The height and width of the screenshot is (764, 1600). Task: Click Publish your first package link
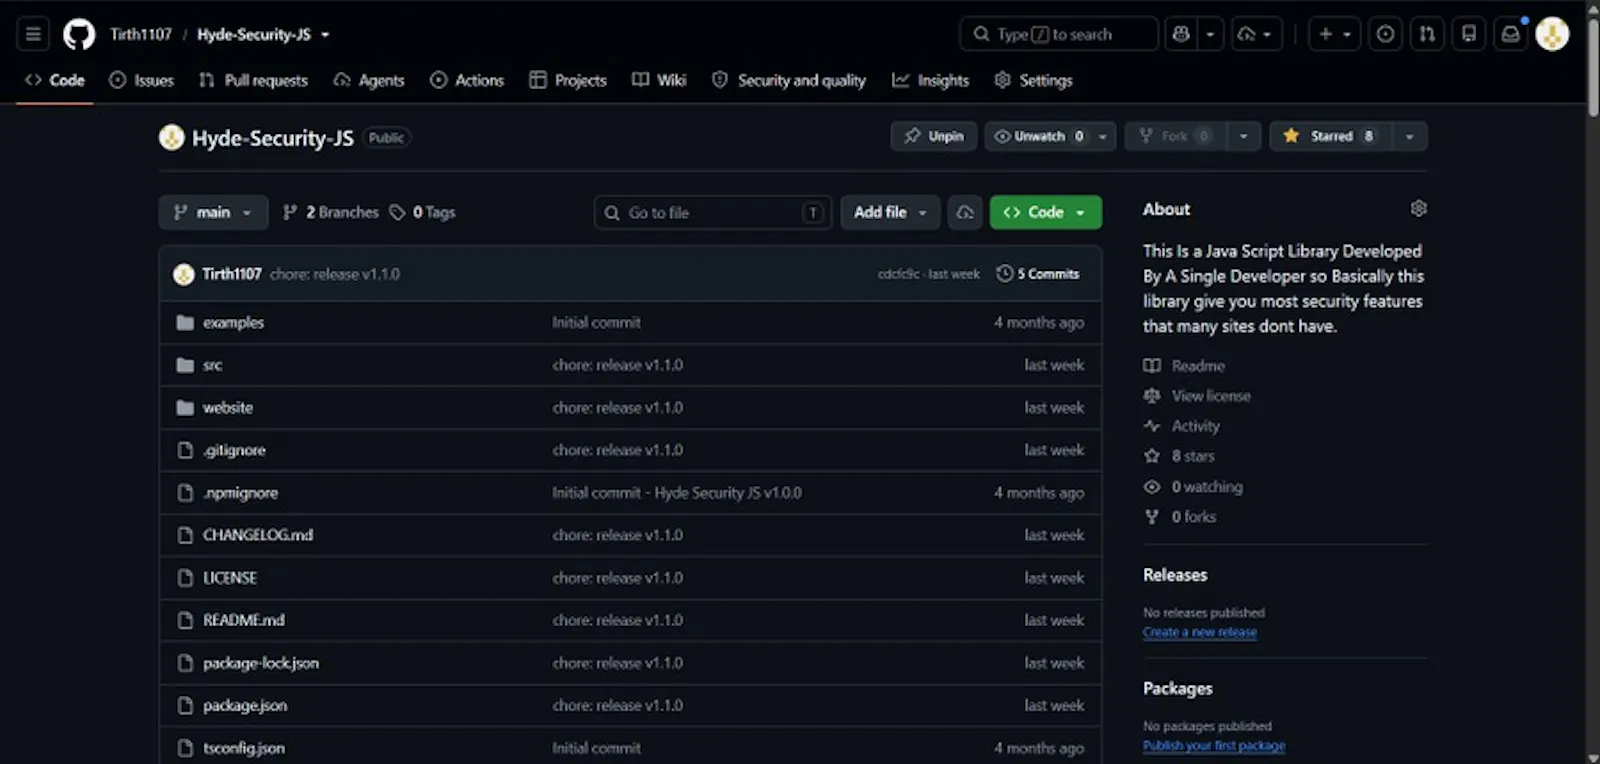1214,745
